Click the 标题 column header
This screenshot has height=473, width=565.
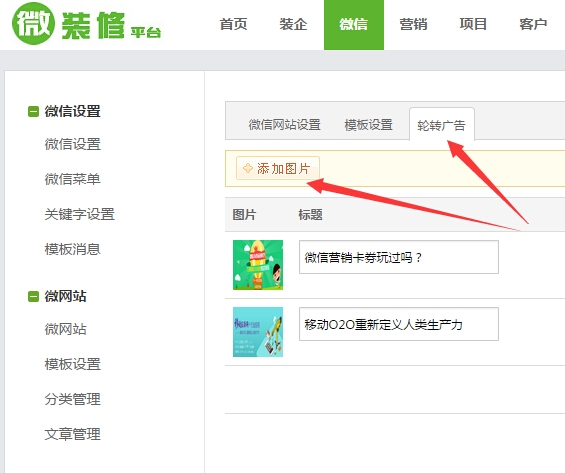[x=310, y=214]
